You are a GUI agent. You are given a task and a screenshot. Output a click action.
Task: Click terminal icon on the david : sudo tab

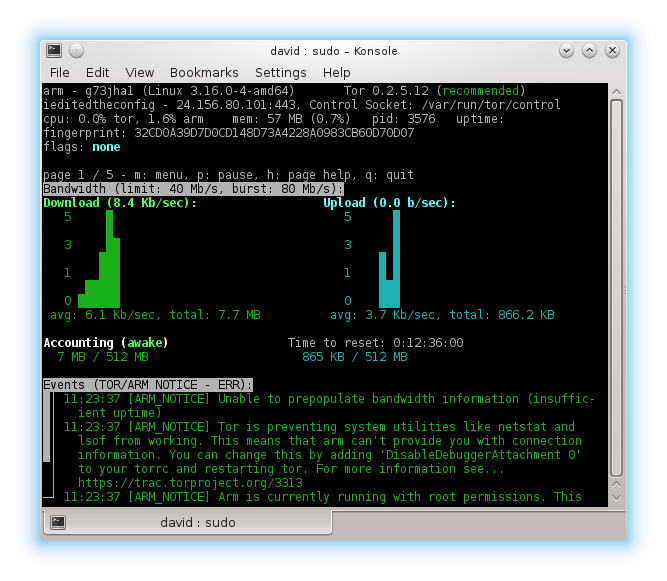(x=58, y=522)
